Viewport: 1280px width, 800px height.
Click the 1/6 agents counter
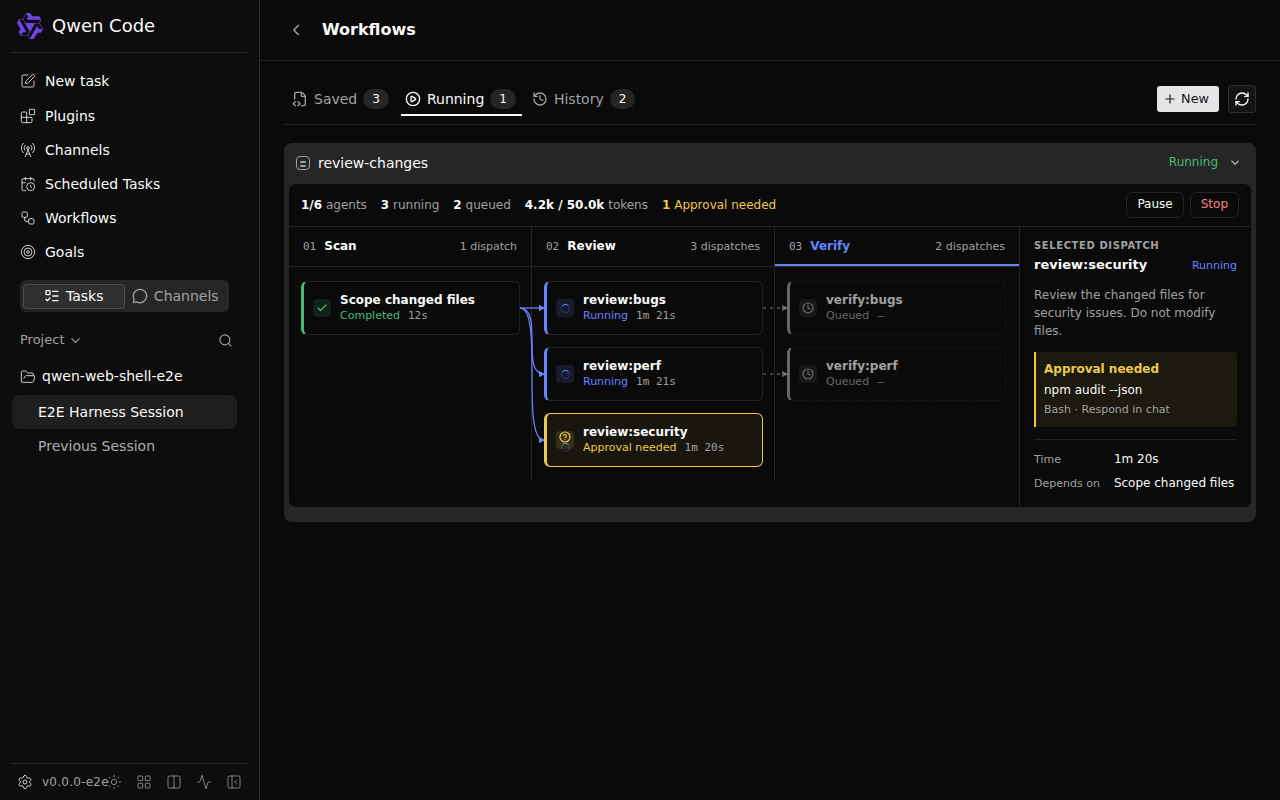click(x=334, y=205)
